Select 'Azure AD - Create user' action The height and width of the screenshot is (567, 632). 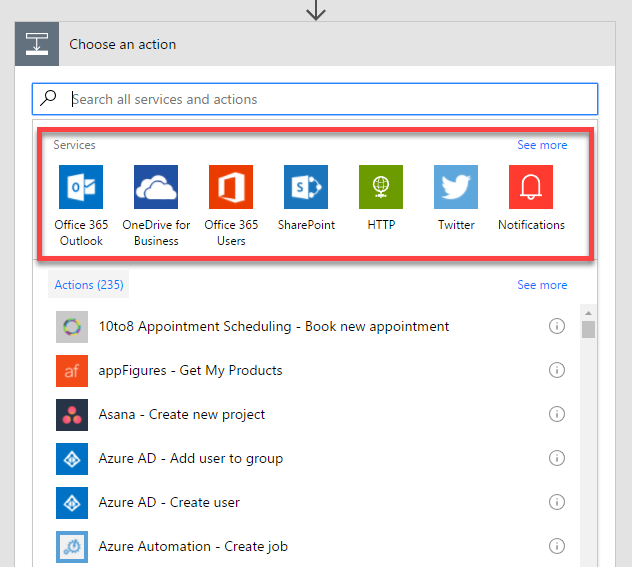tap(169, 502)
